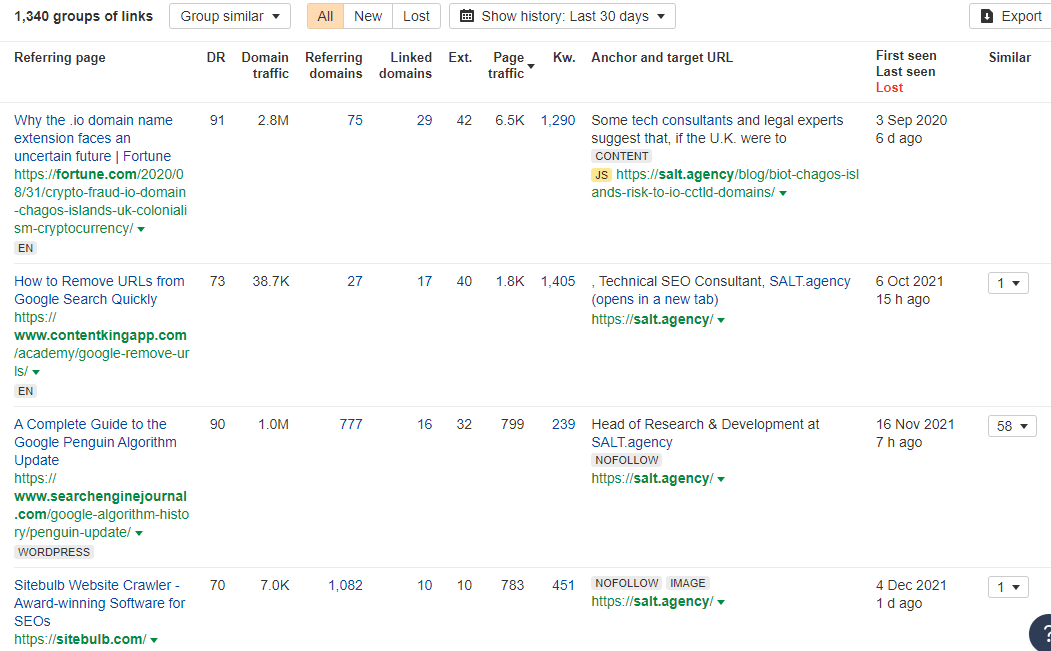Open Similar dropdown for the contentking row
The height and width of the screenshot is (651, 1051).
[1008, 283]
